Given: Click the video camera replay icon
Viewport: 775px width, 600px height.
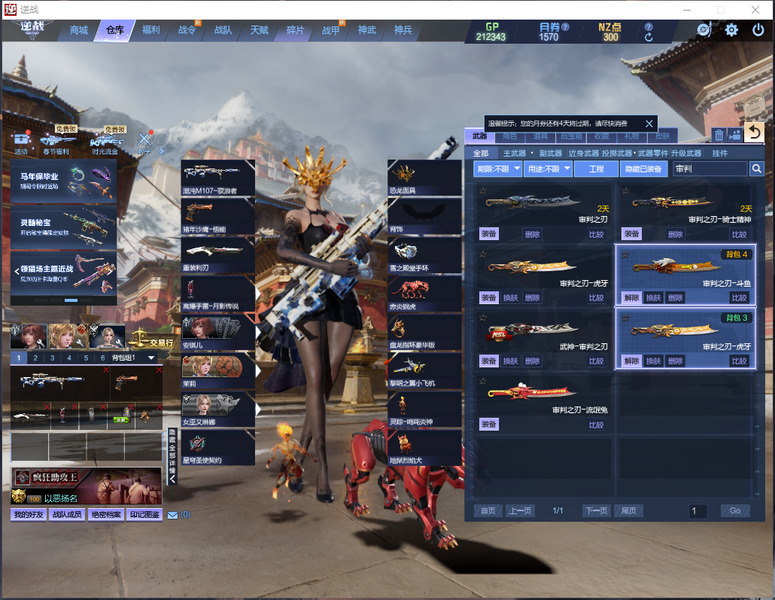Looking at the screenshot, I should 735,134.
